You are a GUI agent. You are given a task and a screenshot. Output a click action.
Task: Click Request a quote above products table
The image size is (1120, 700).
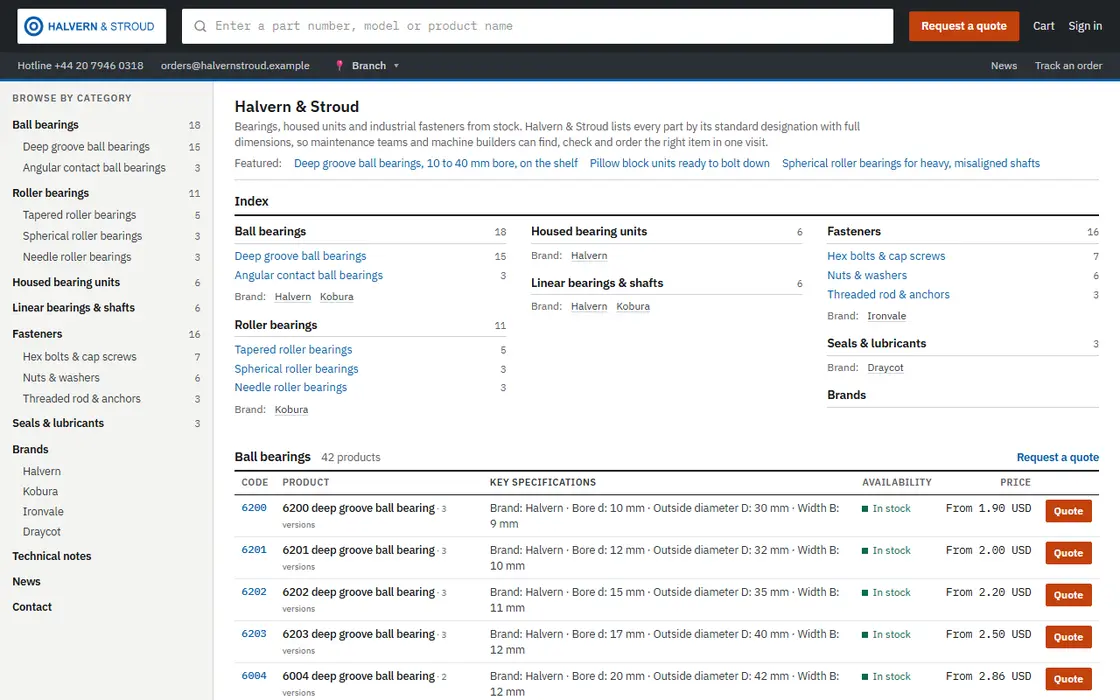(x=1058, y=457)
